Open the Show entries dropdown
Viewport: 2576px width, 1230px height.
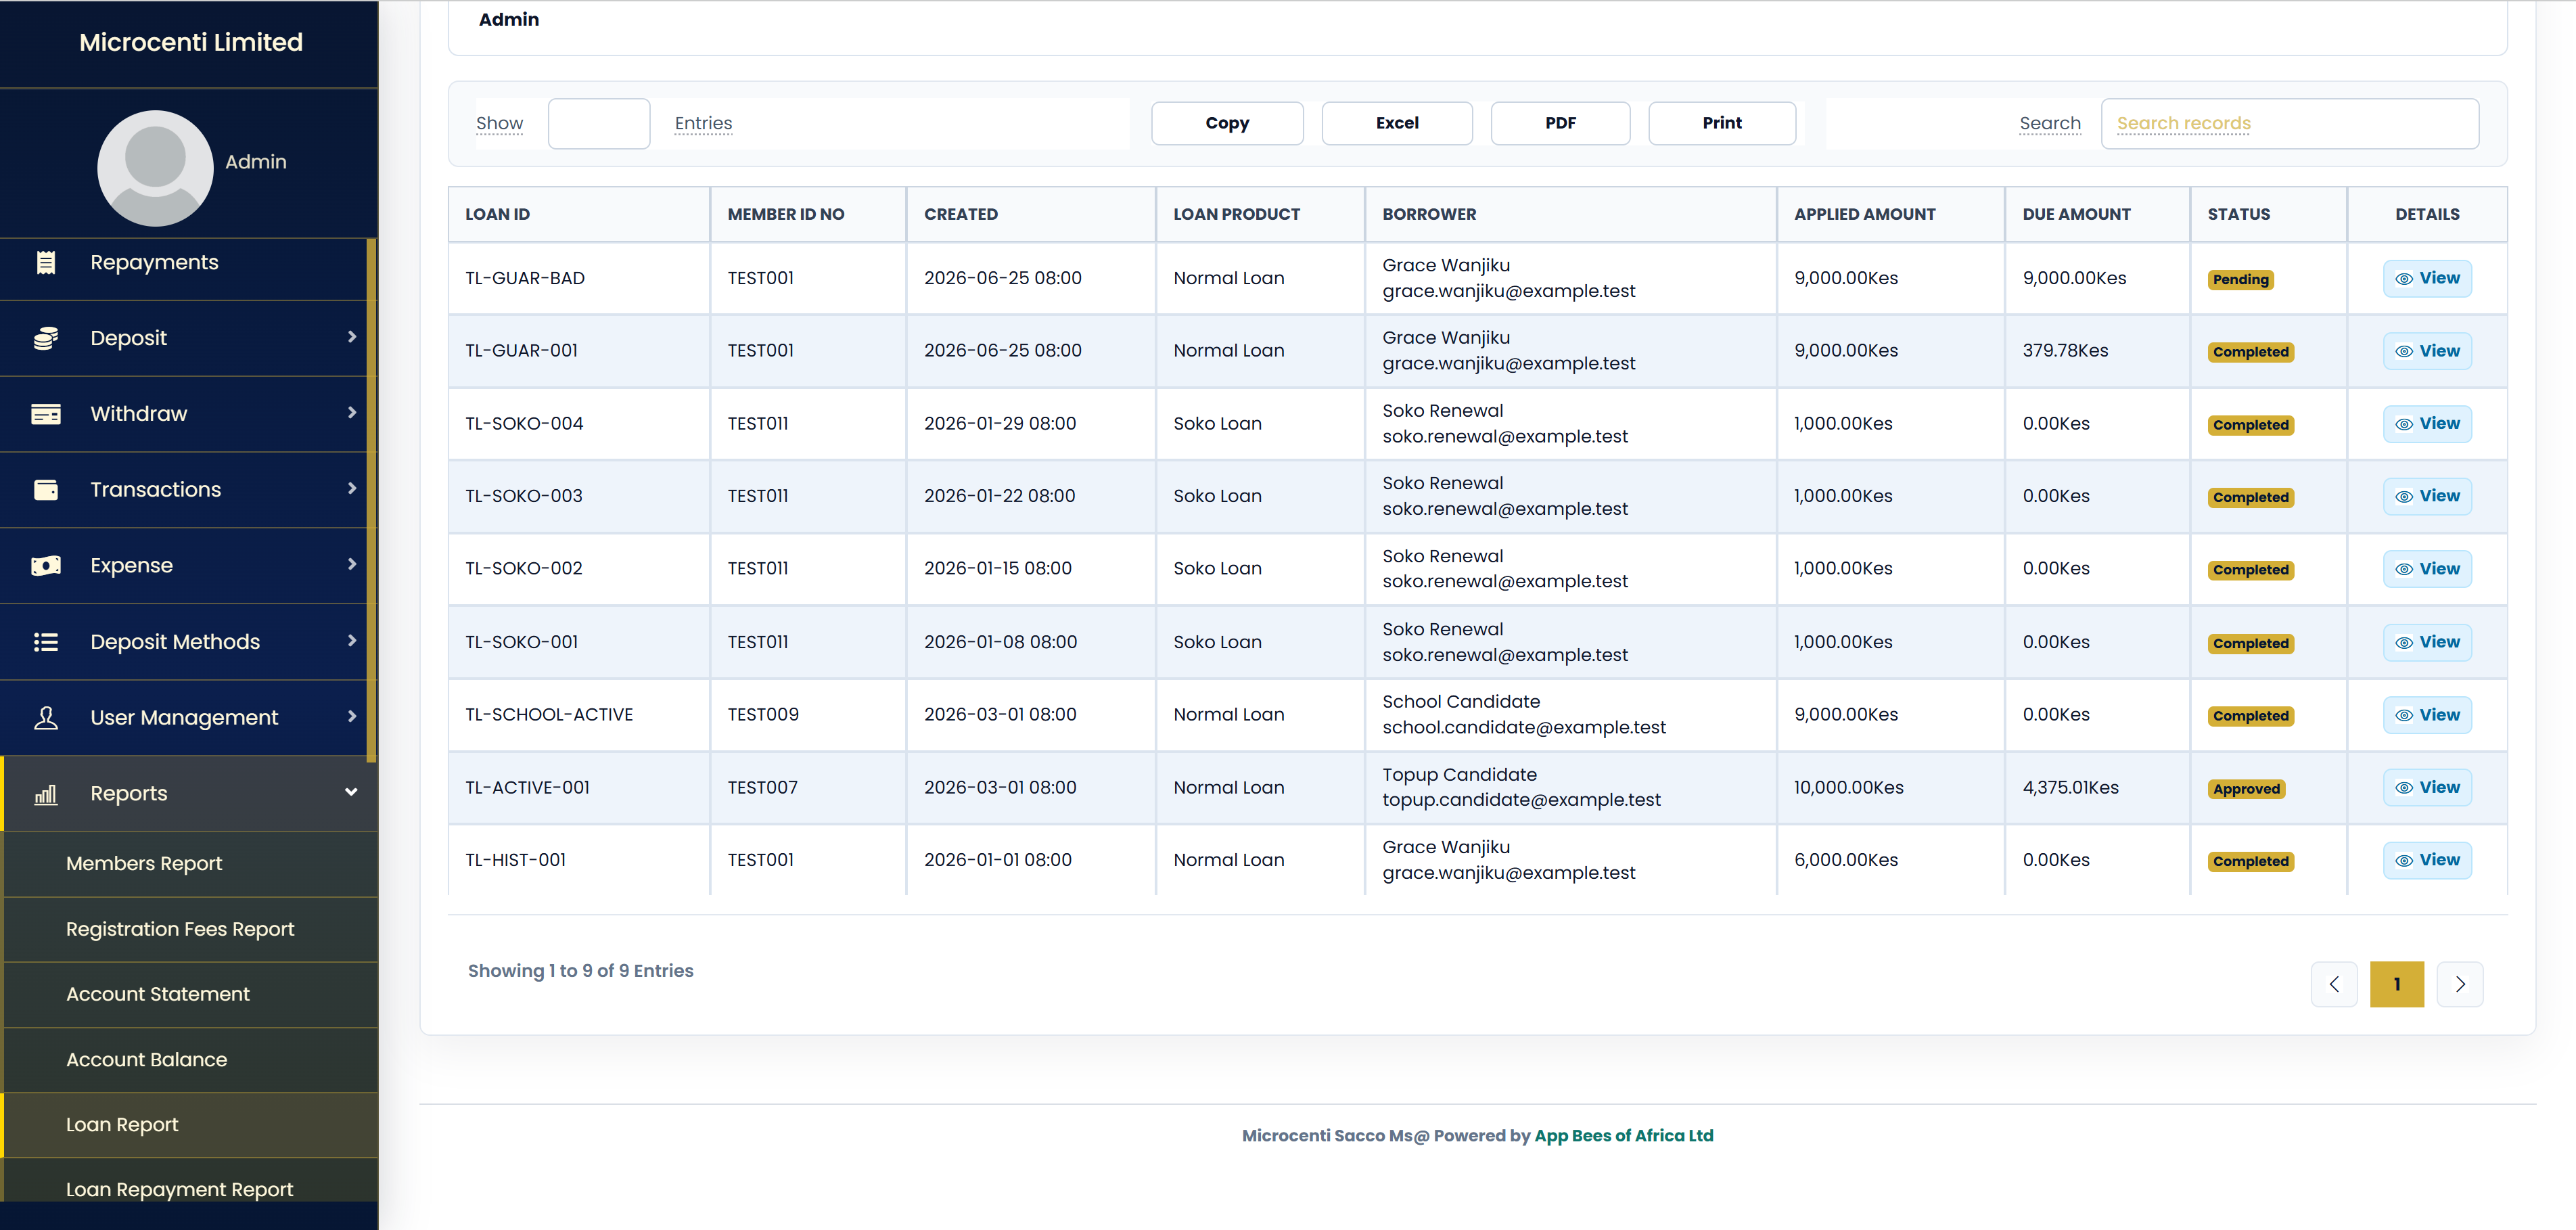599,124
